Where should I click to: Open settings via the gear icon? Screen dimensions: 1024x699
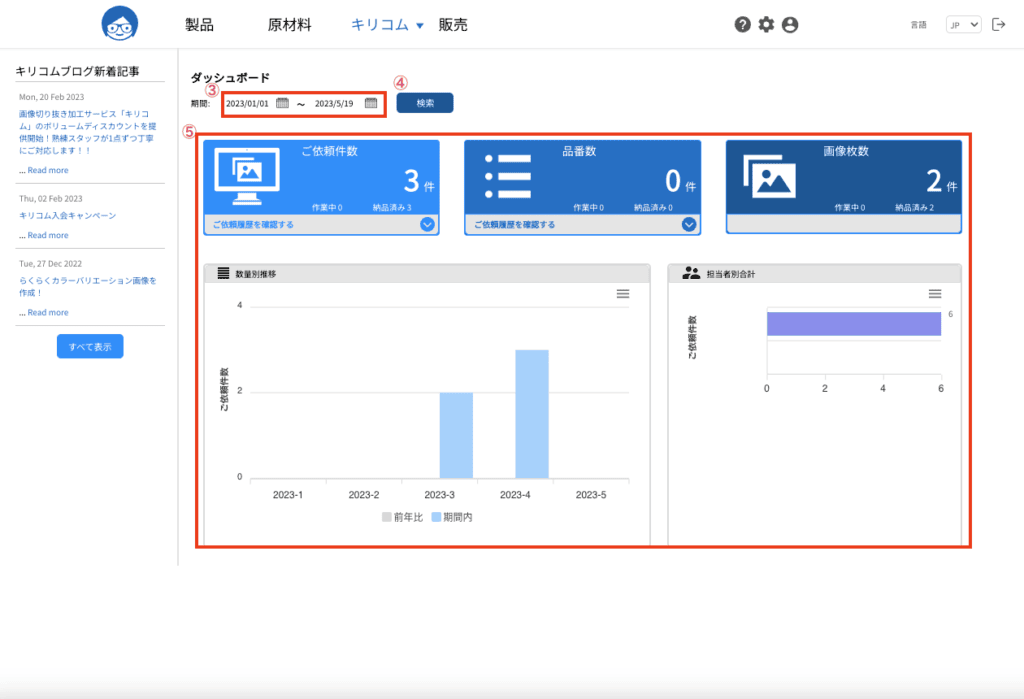point(766,25)
